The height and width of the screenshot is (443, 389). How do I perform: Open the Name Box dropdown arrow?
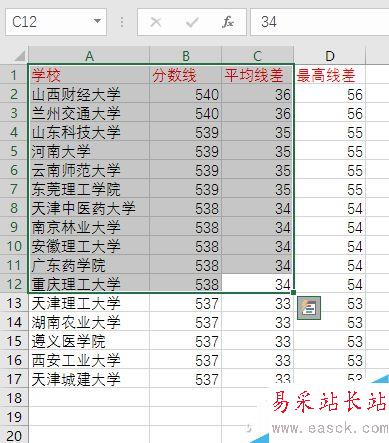[97, 22]
